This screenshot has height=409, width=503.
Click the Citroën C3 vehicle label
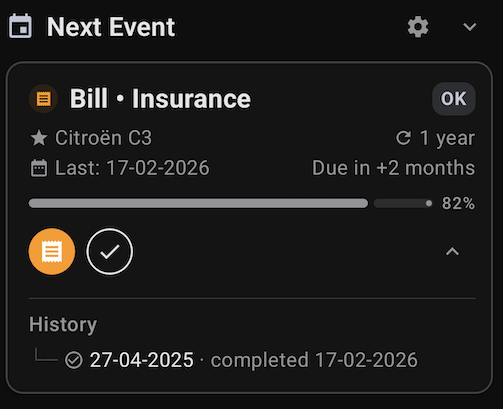(103, 138)
